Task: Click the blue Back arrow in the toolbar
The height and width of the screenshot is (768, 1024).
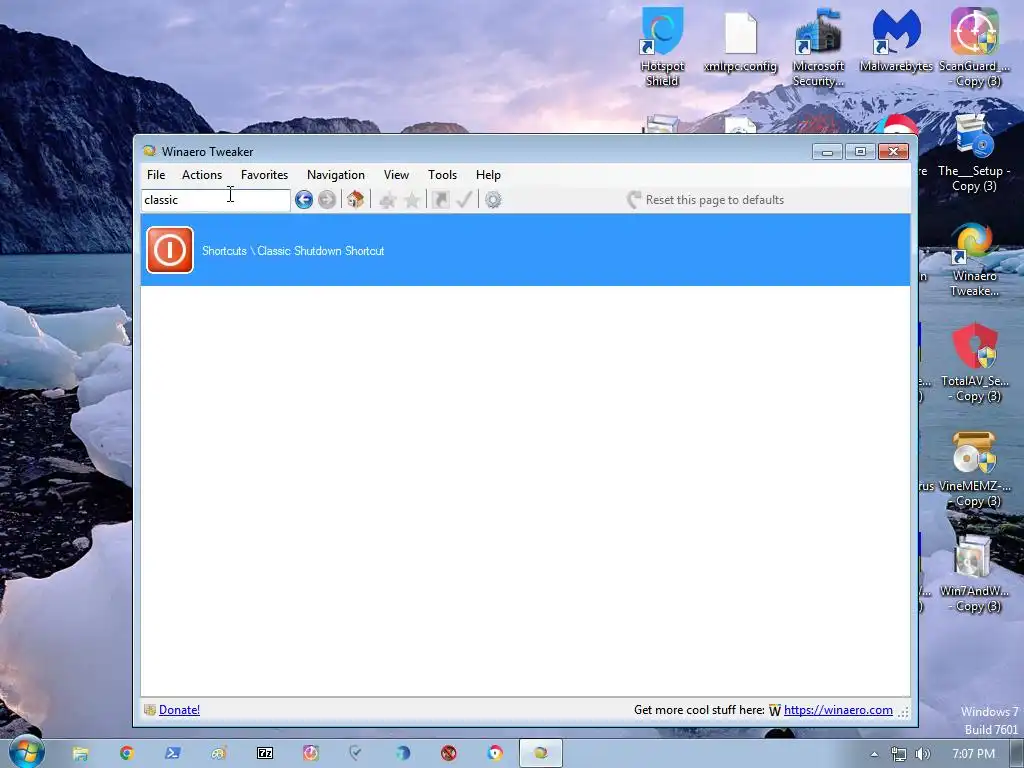Action: [304, 199]
